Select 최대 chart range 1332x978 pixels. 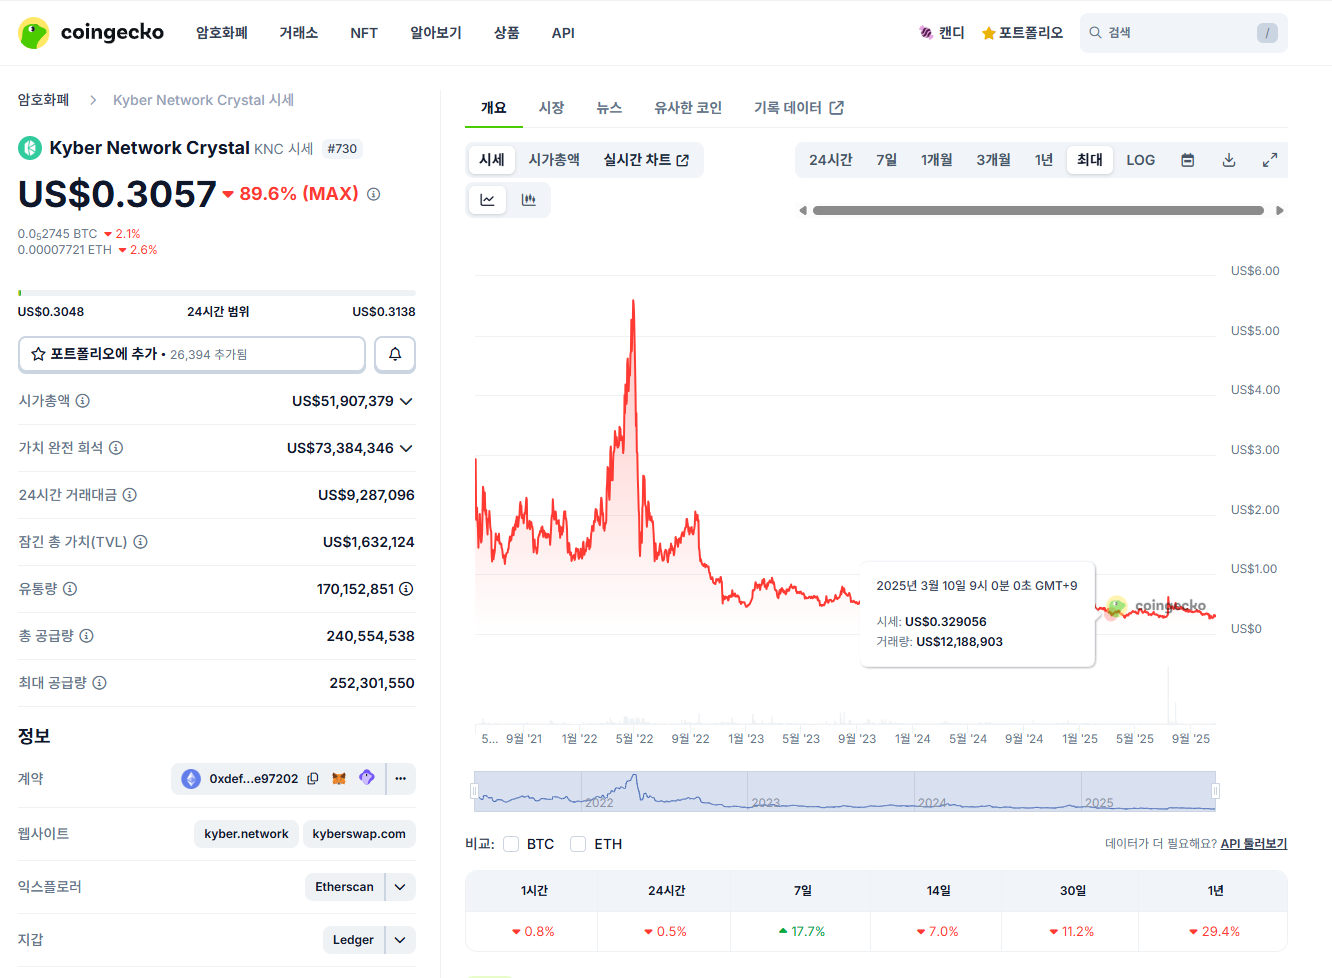(x=1090, y=160)
